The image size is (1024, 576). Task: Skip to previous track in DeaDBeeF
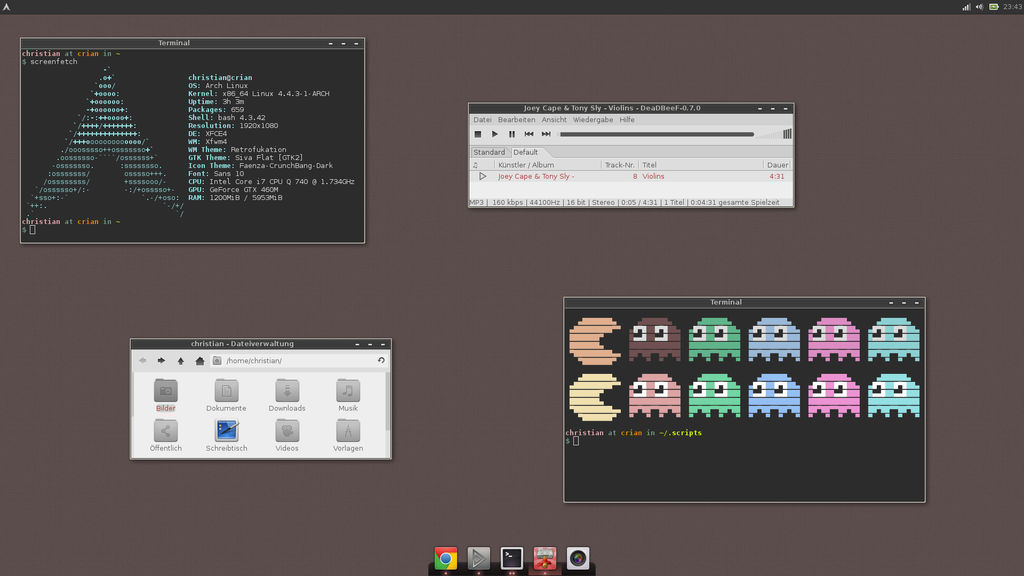(x=529, y=134)
